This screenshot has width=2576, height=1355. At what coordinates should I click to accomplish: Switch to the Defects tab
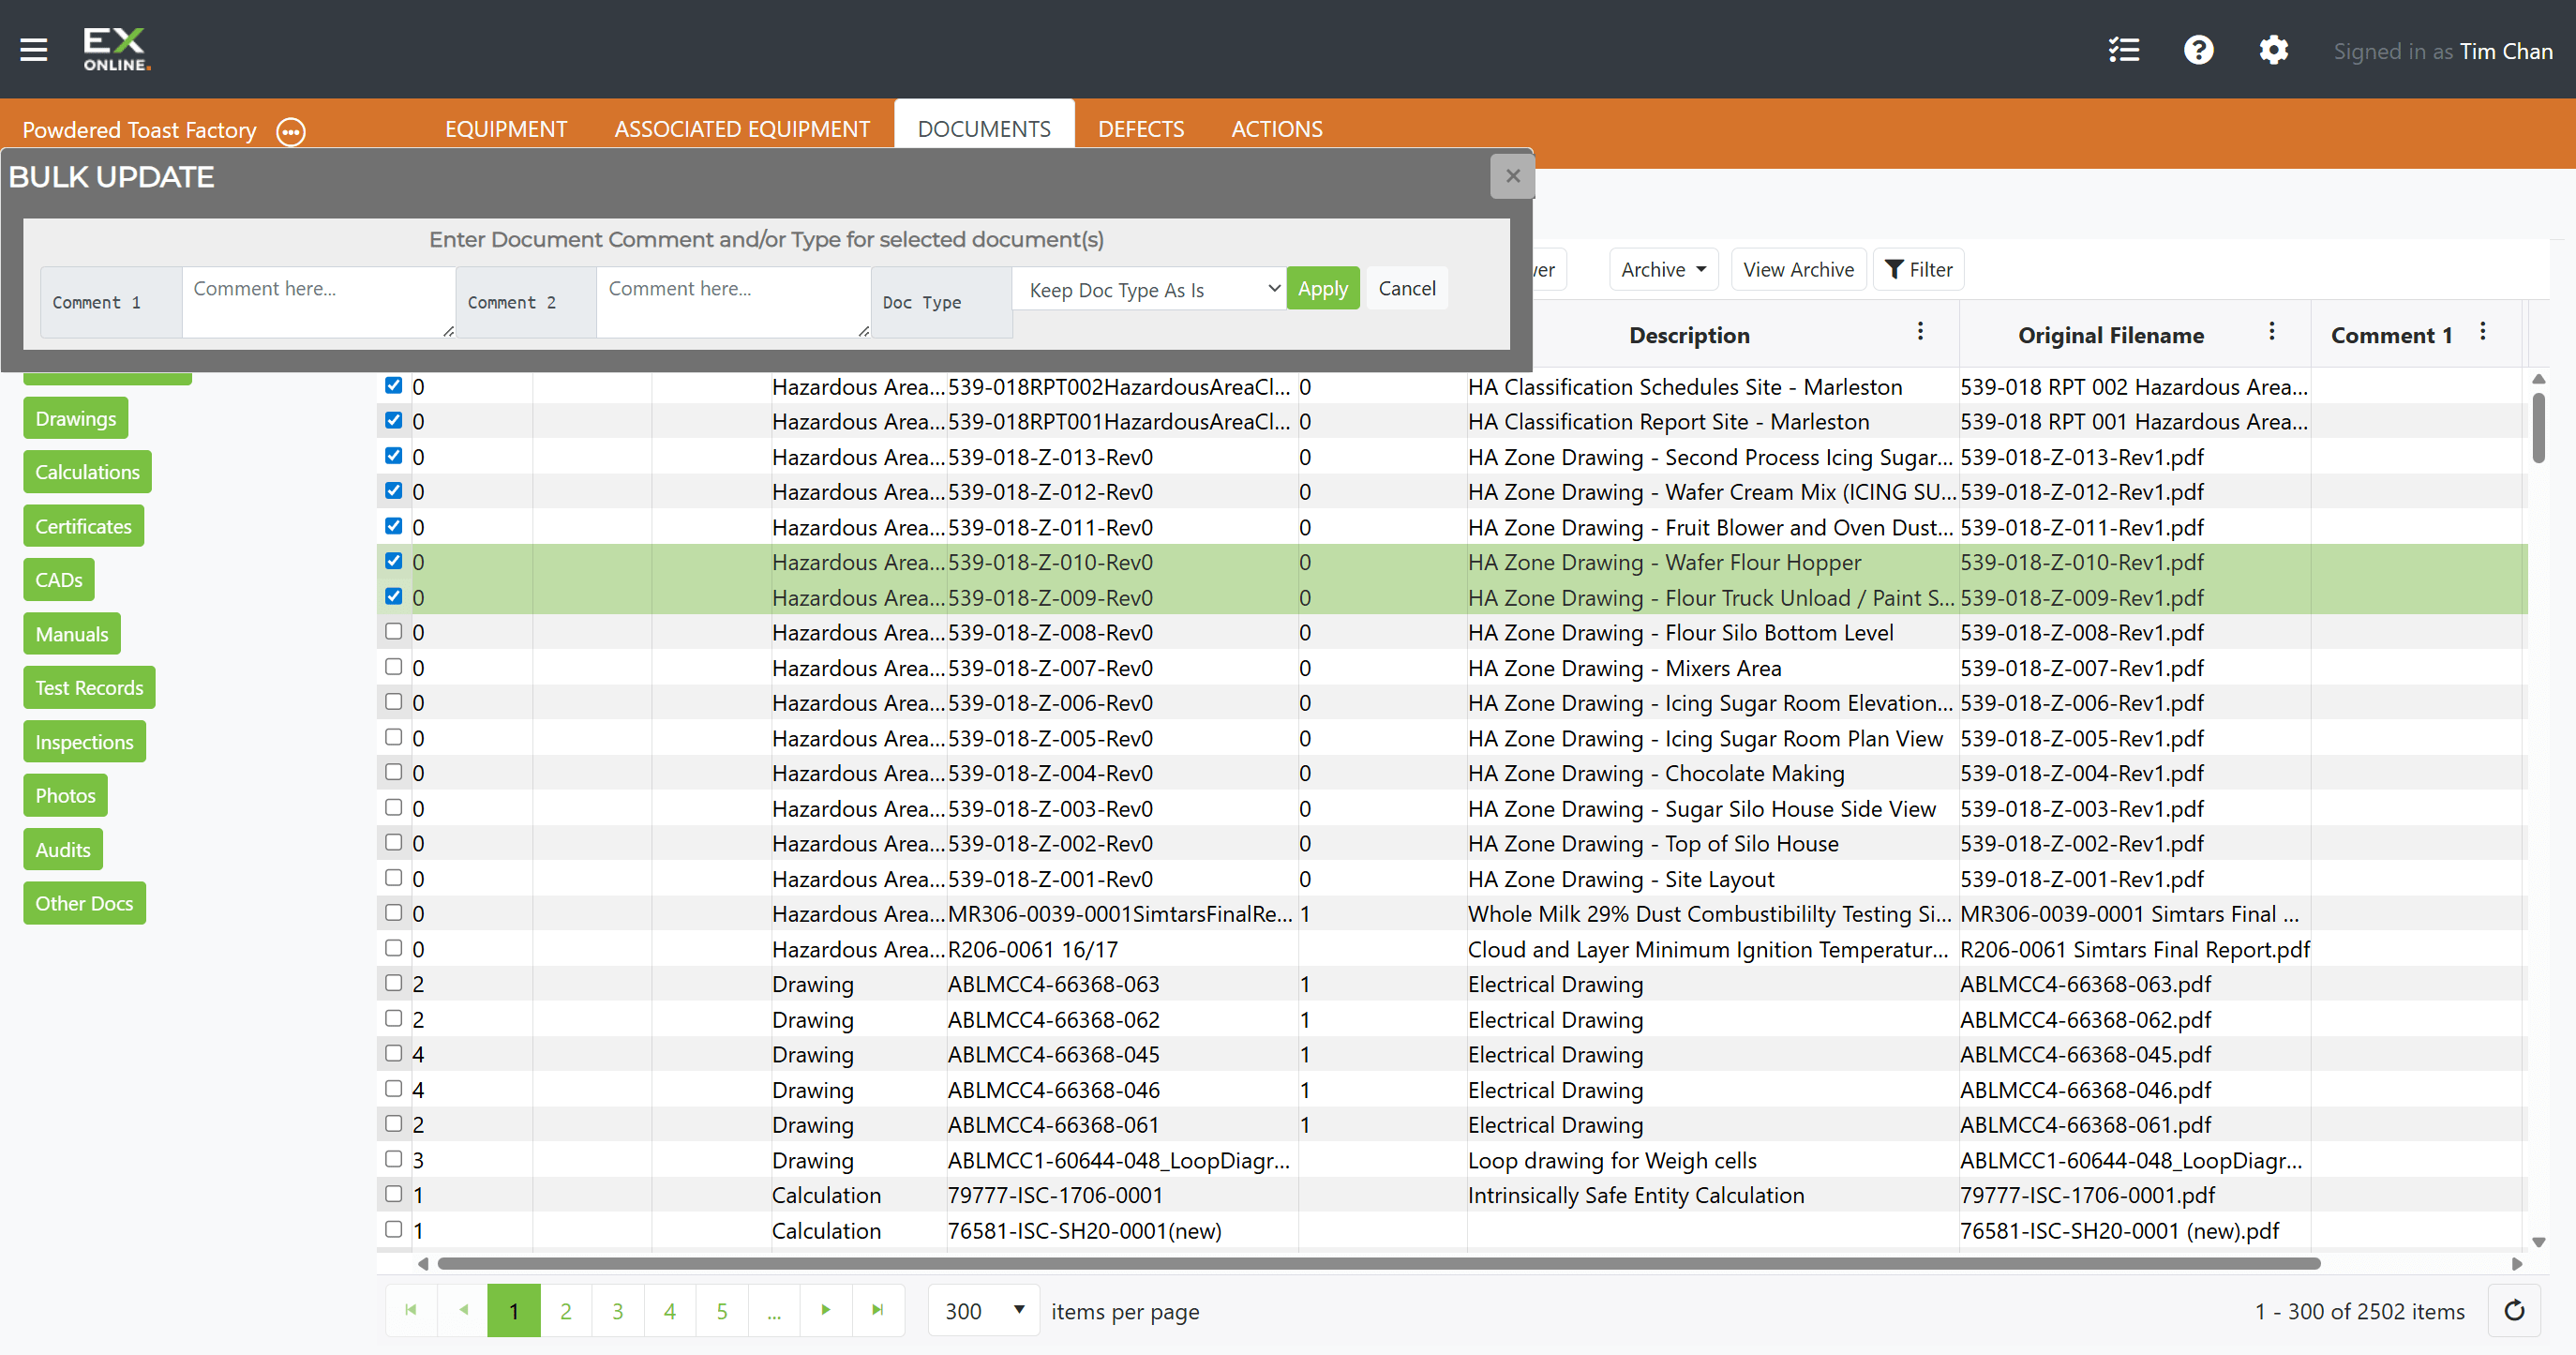click(1141, 129)
